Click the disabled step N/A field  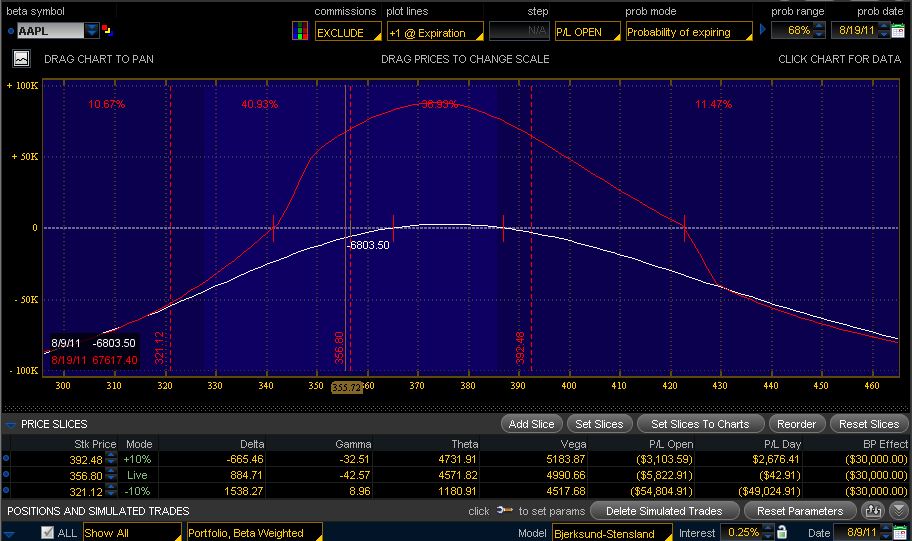(x=519, y=31)
